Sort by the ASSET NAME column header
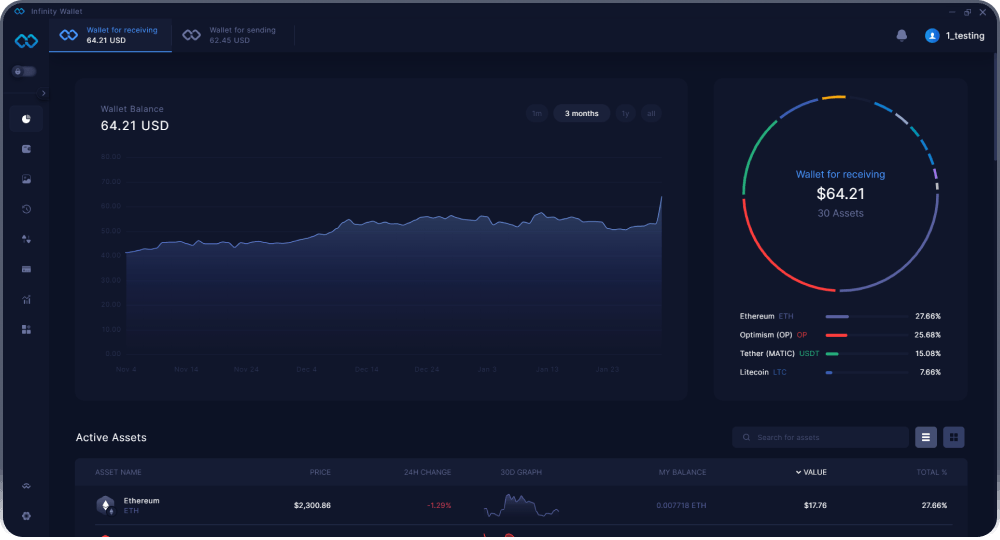Viewport: 1000px width, 540px height. click(x=118, y=472)
